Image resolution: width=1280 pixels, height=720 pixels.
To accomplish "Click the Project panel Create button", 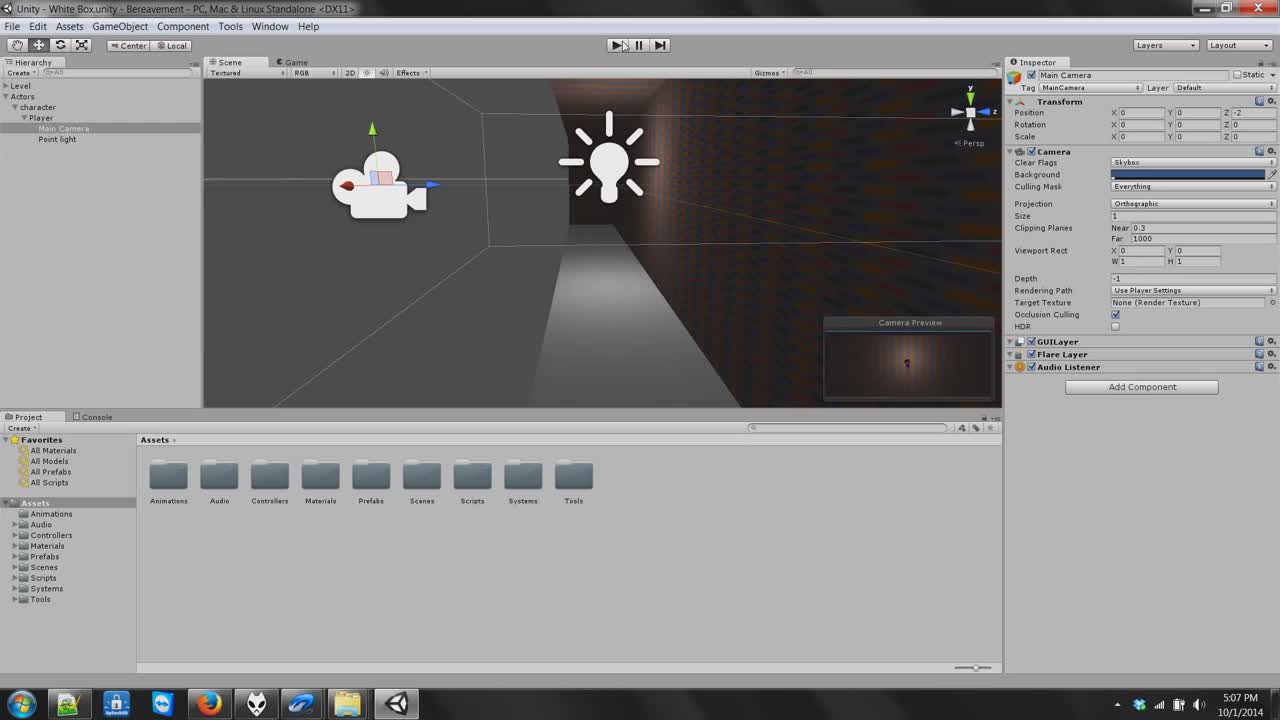I will 22,428.
